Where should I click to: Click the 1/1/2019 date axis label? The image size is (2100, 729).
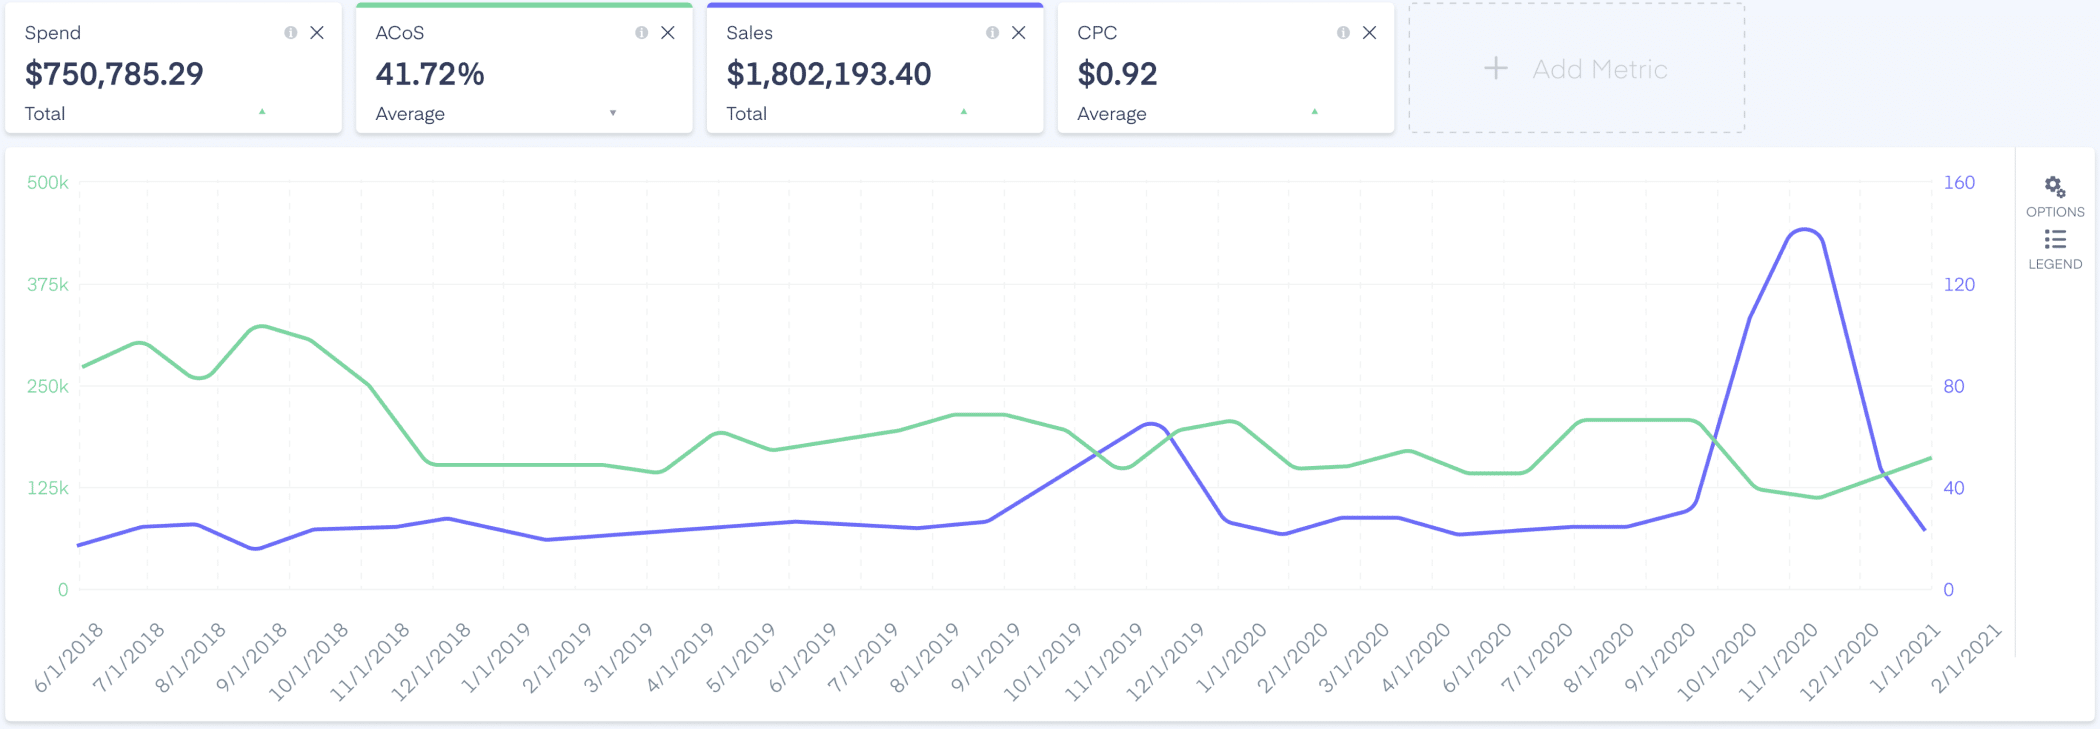click(x=496, y=657)
